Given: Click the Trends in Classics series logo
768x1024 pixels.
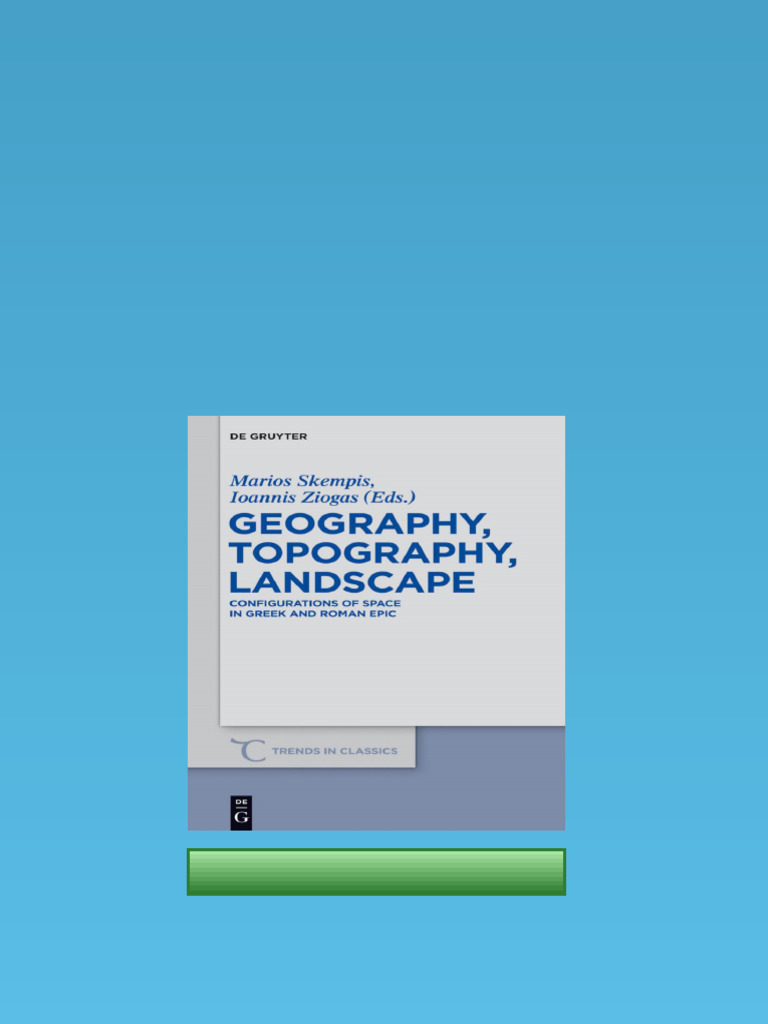Looking at the screenshot, I should (x=248, y=750).
